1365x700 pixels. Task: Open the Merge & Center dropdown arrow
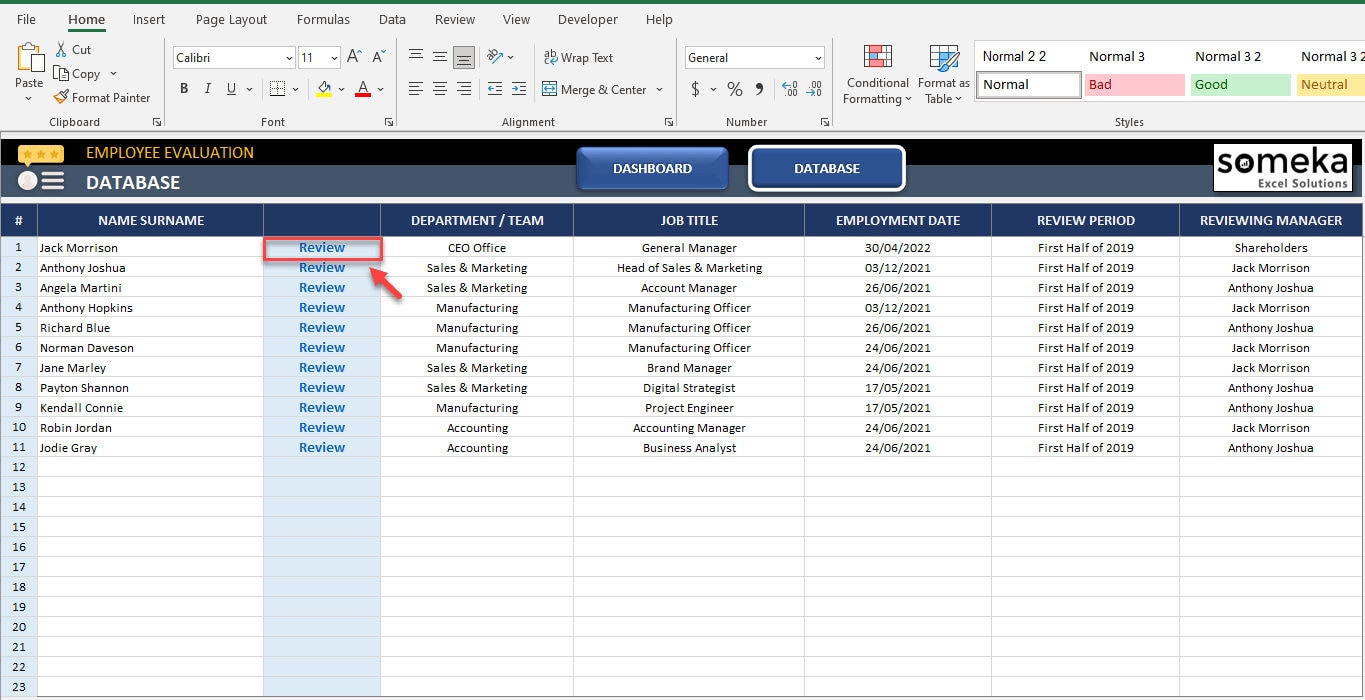tap(660, 89)
